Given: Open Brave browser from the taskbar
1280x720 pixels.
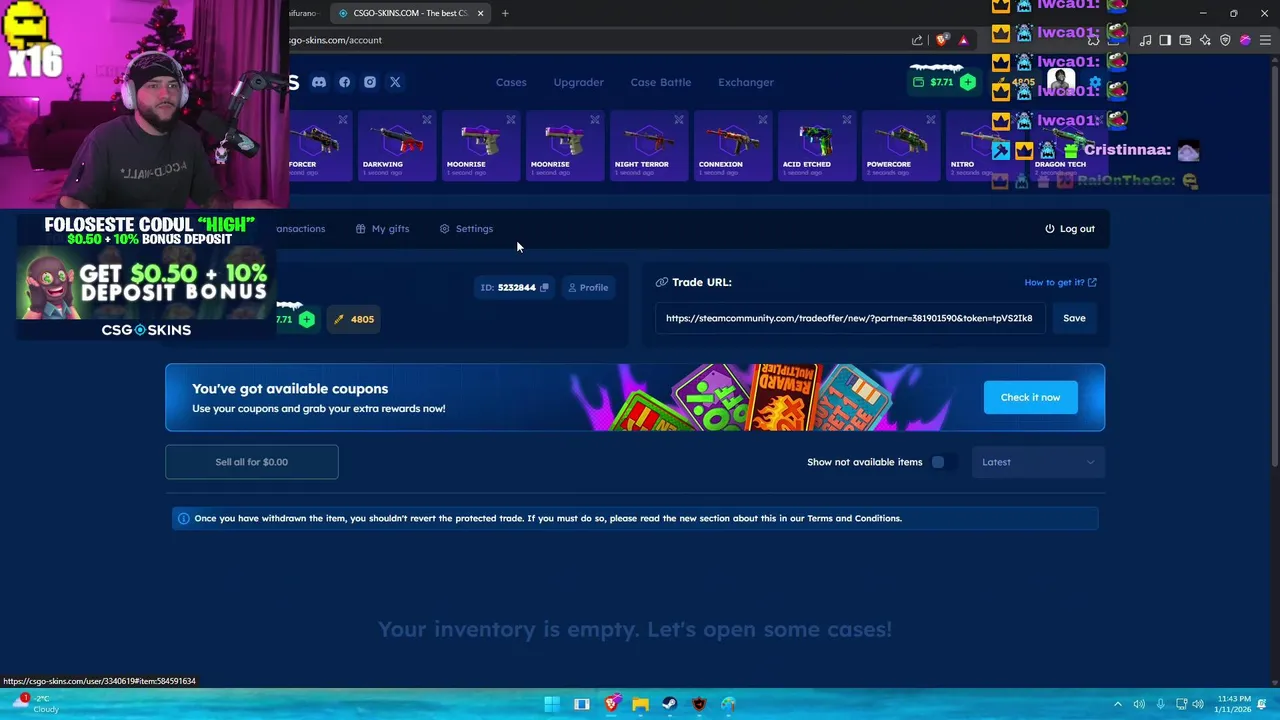Looking at the screenshot, I should [x=611, y=704].
